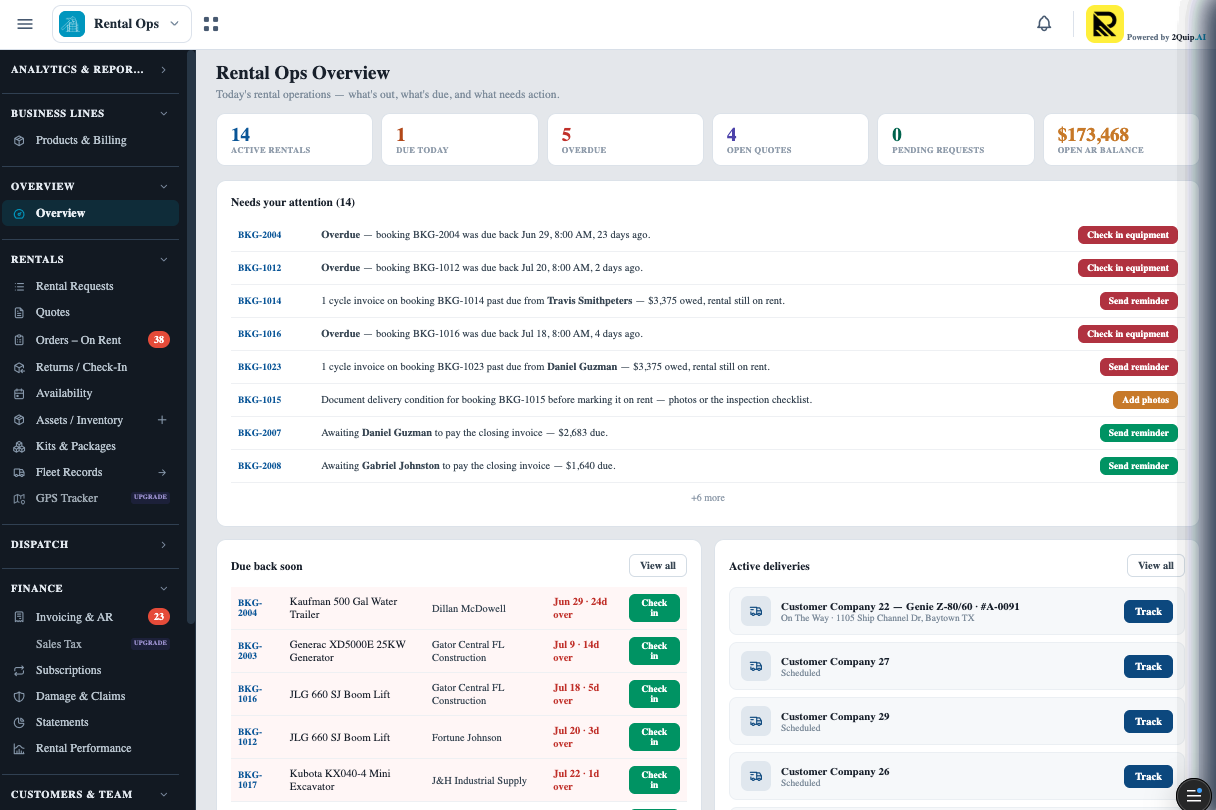This screenshot has height=810, width=1216.
Task: Collapse the Rentals section
Action: pos(90,260)
